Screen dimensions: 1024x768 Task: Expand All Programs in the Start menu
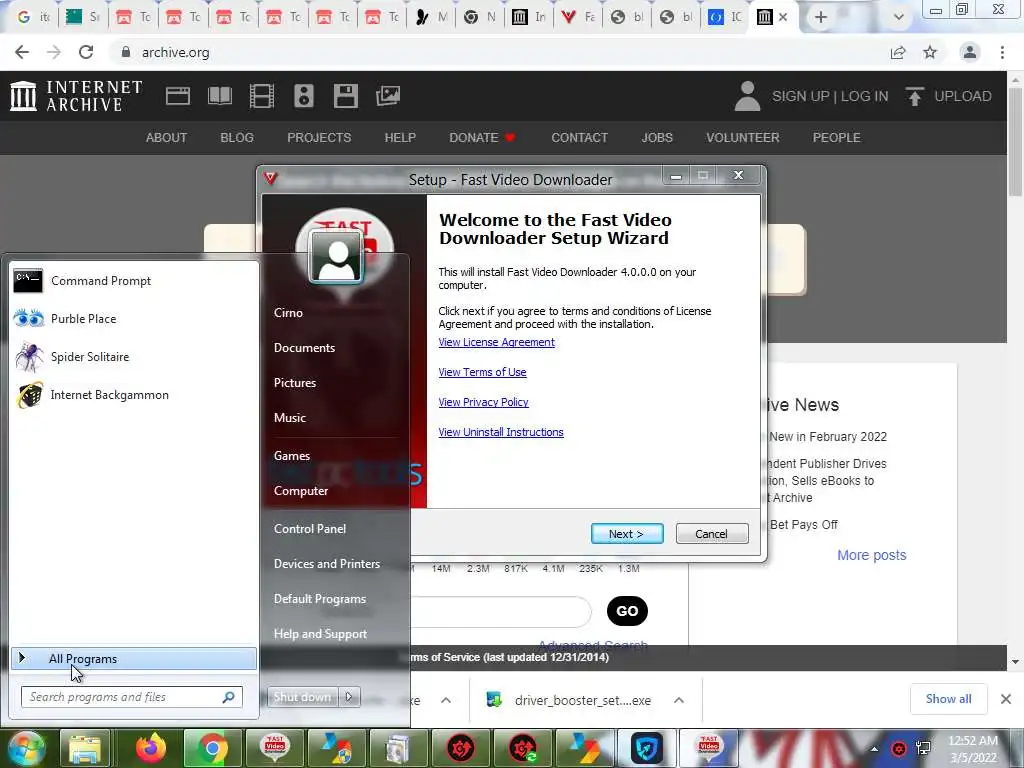pos(134,659)
